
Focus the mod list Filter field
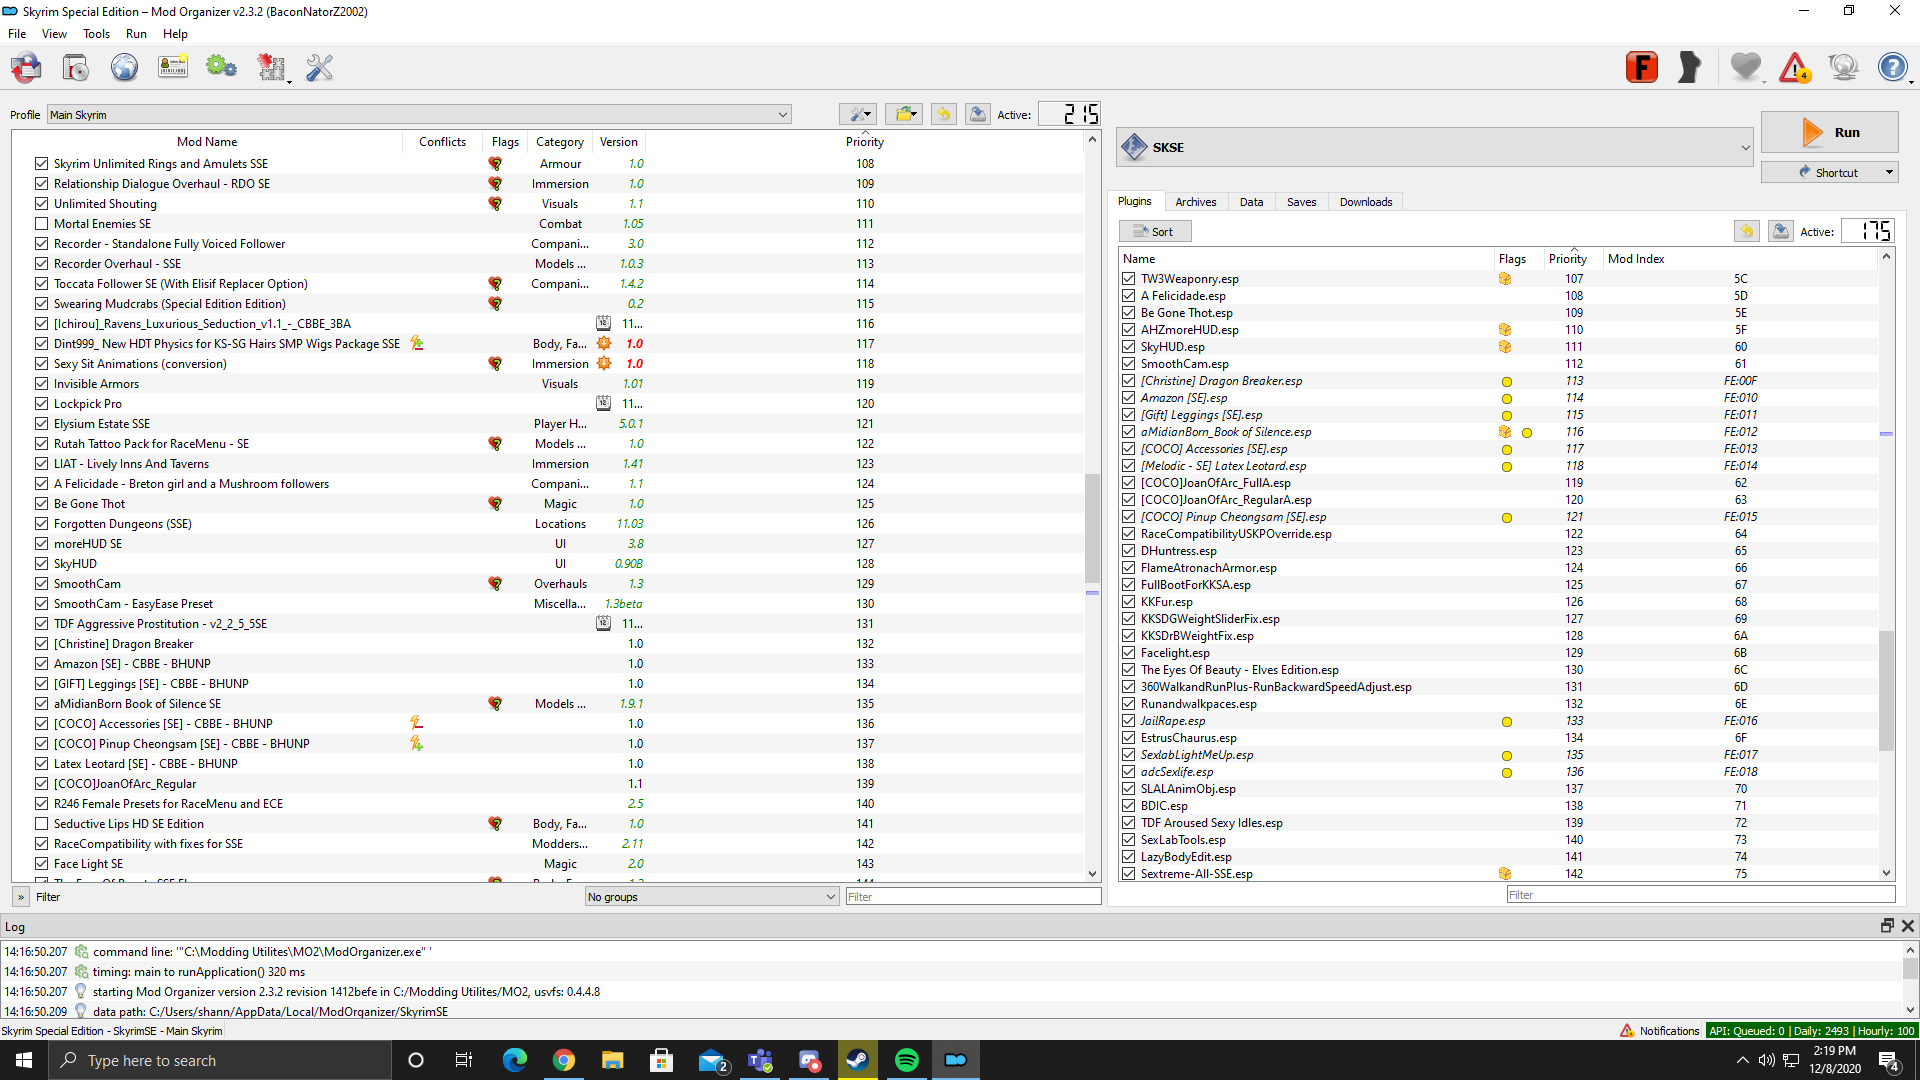[x=973, y=897]
